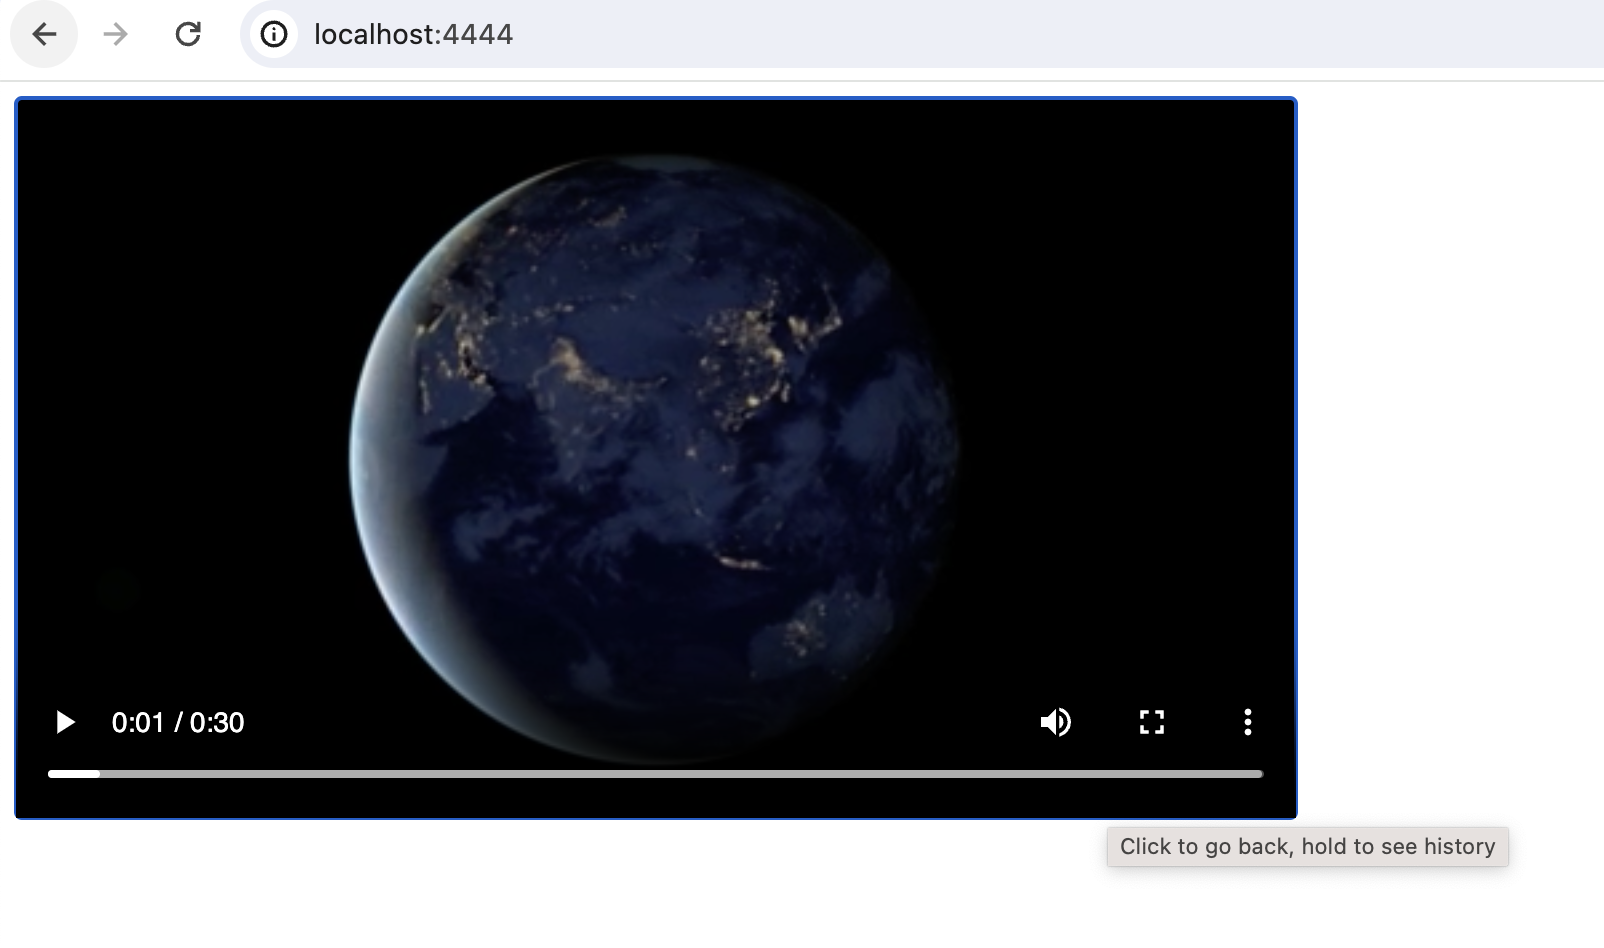Viewport: 1604px width, 948px height.
Task: Click the localhost:4444 URL text
Action: click(x=413, y=34)
